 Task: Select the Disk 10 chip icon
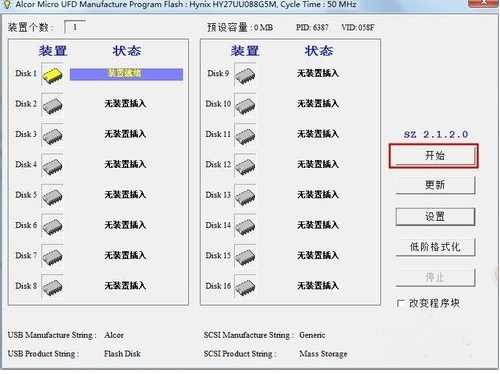(245, 105)
